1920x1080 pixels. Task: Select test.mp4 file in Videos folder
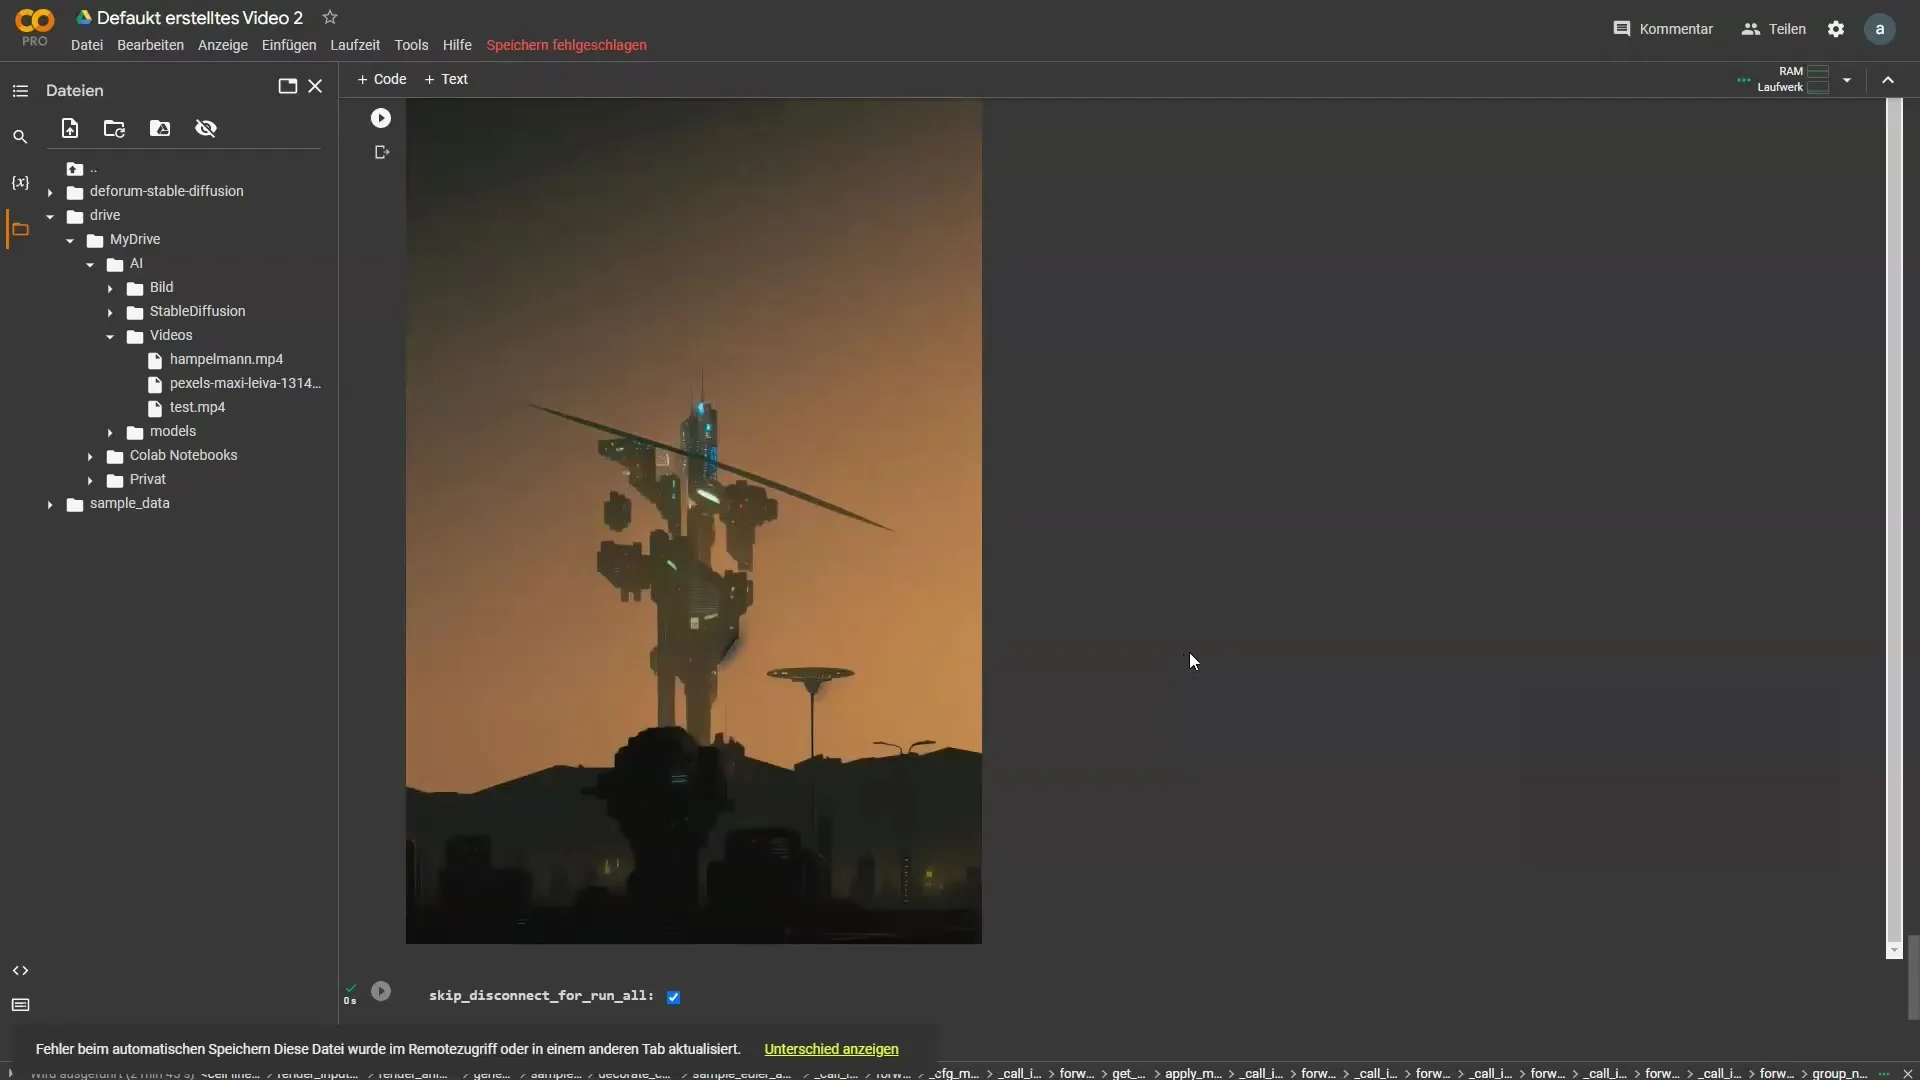coord(196,406)
